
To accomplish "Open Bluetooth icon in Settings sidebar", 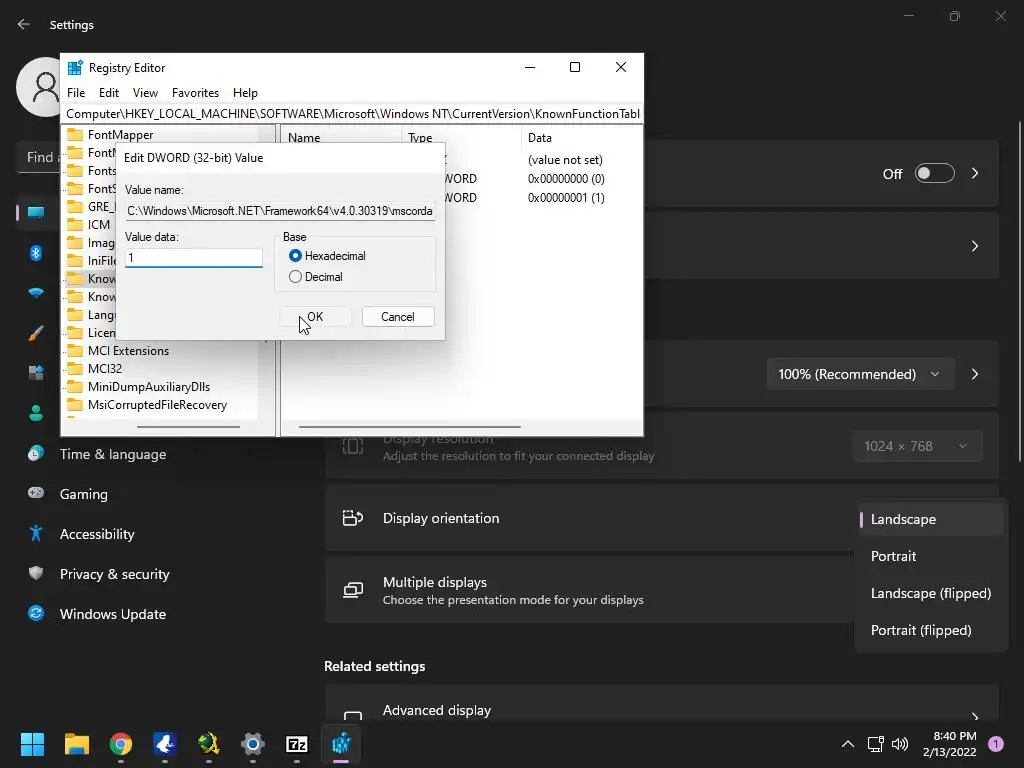I will (x=36, y=253).
